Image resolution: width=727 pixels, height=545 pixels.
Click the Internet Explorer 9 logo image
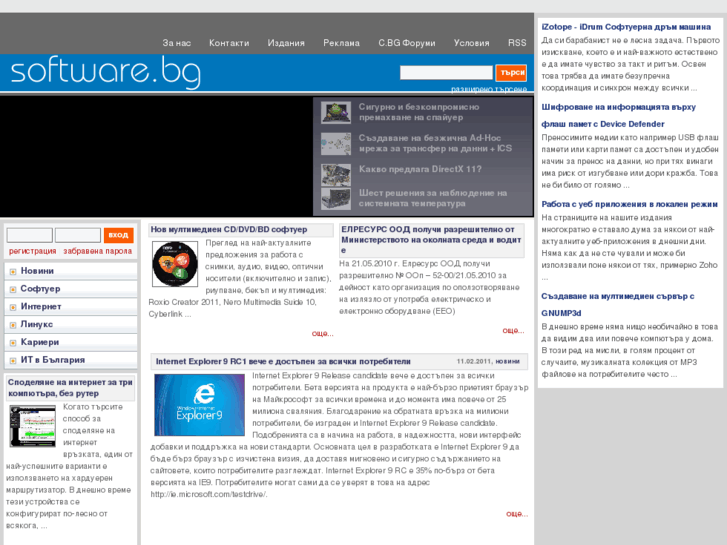[x=199, y=405]
